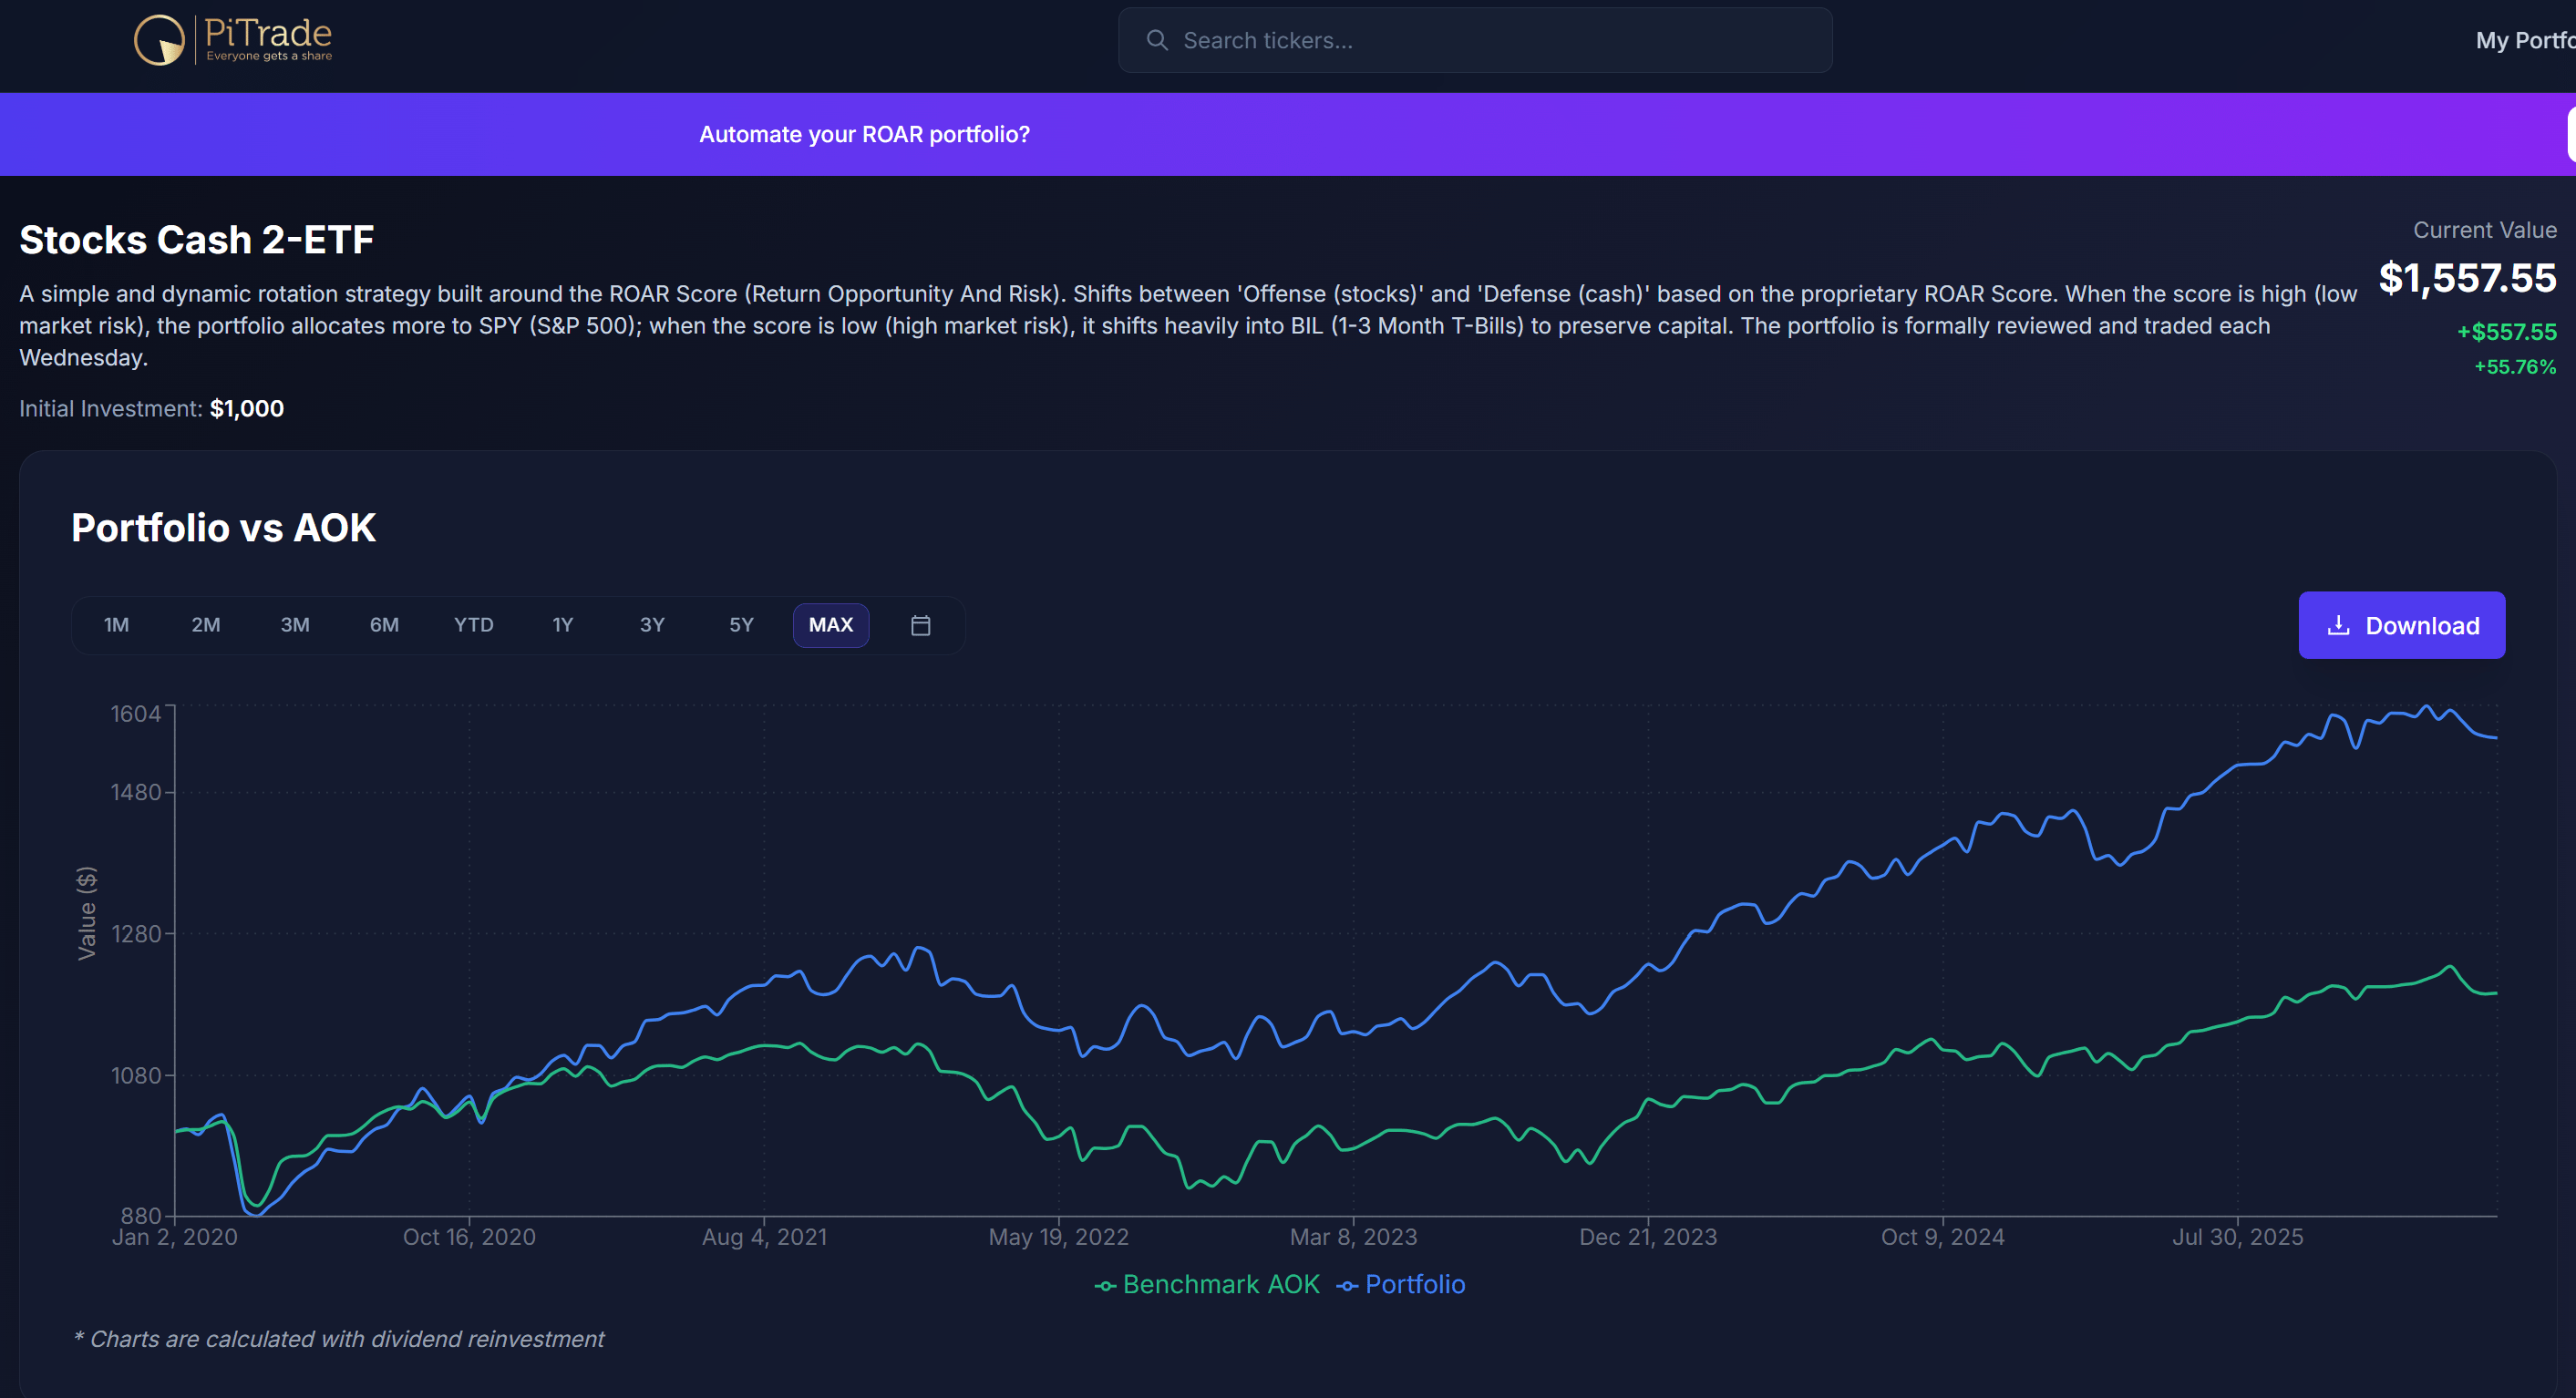This screenshot has height=1398, width=2576.
Task: Click the Portfolio vs AOK chart title
Action: click(223, 528)
